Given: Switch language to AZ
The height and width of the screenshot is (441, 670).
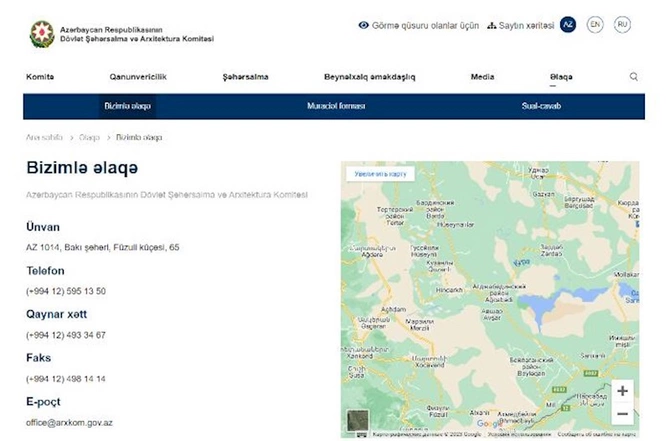Looking at the screenshot, I should pyautogui.click(x=568, y=24).
